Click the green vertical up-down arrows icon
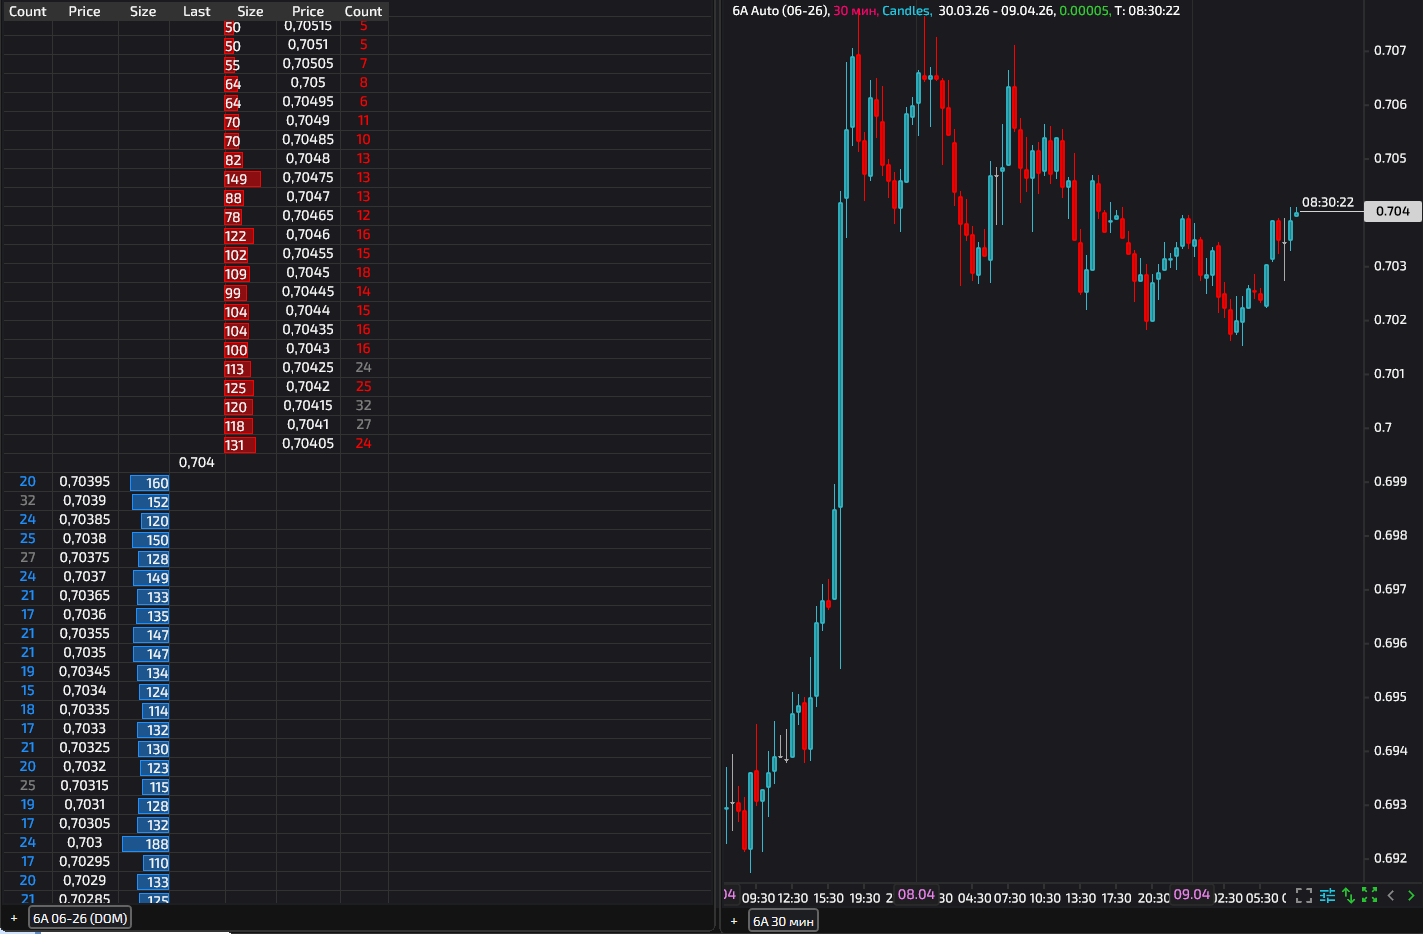1424x934 pixels. [x=1348, y=896]
